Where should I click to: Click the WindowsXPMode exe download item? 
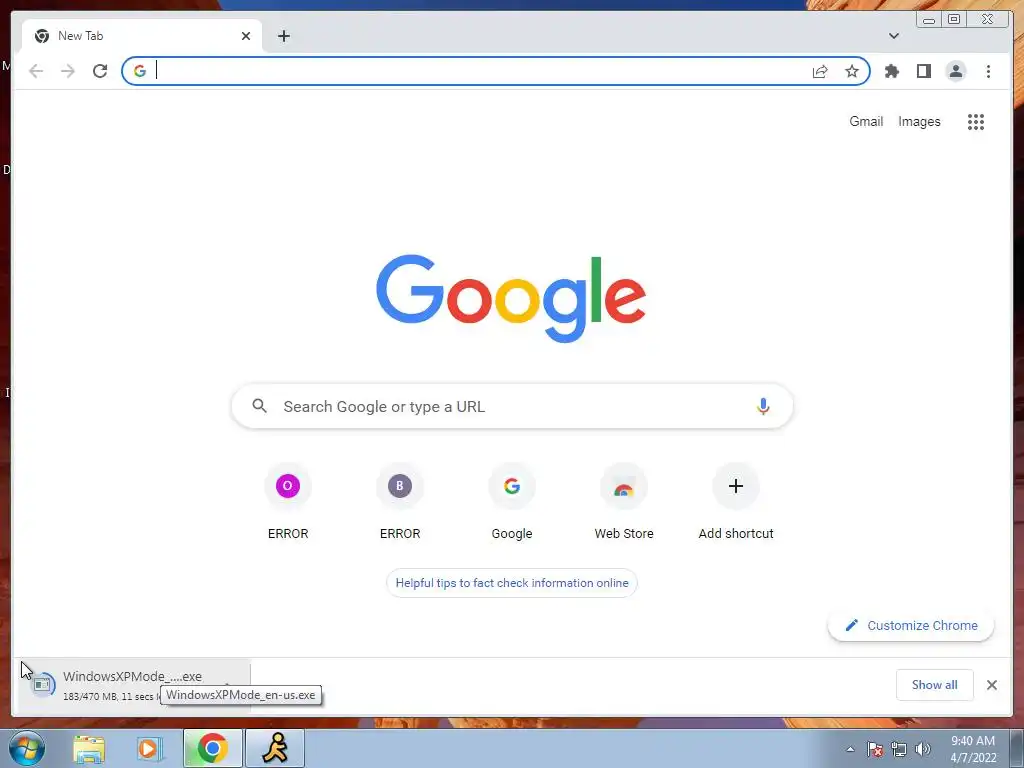coord(134,685)
